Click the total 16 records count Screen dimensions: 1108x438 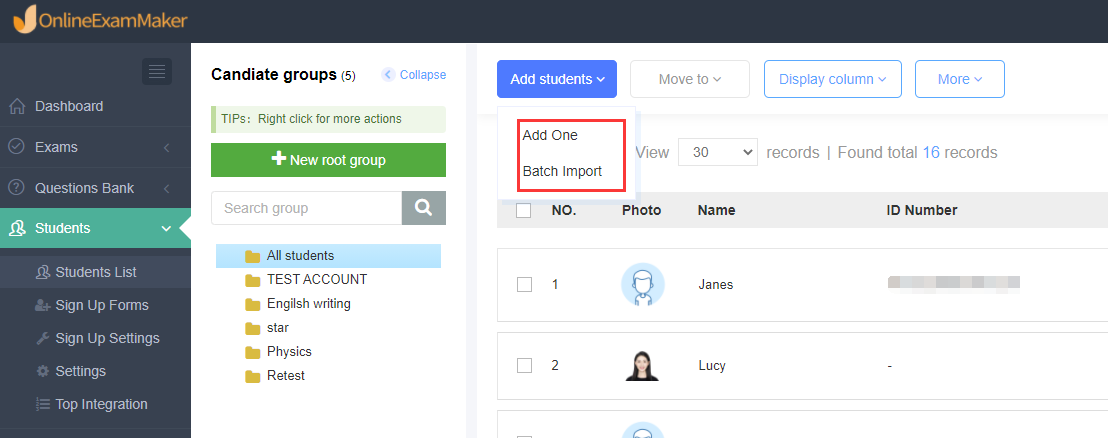(931, 152)
